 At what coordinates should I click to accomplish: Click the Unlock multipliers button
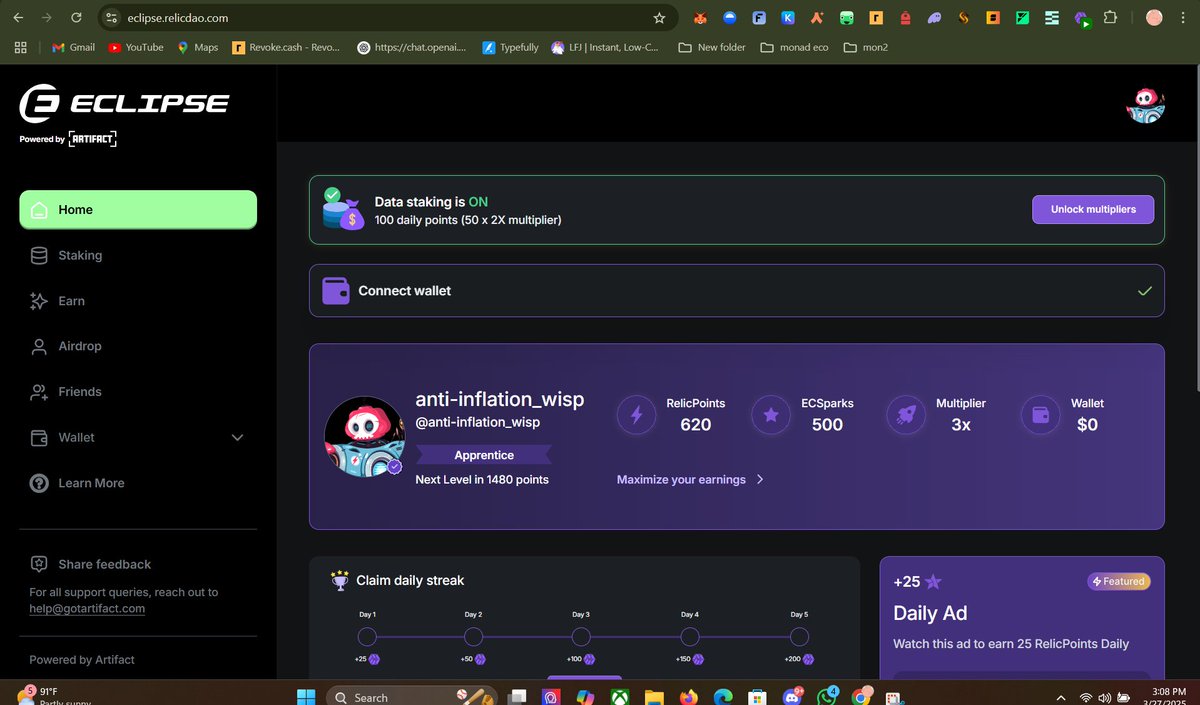pos(1092,210)
